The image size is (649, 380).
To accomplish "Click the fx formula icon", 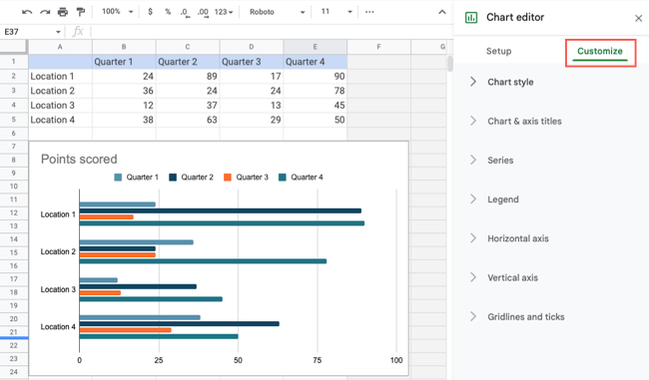I will [78, 31].
